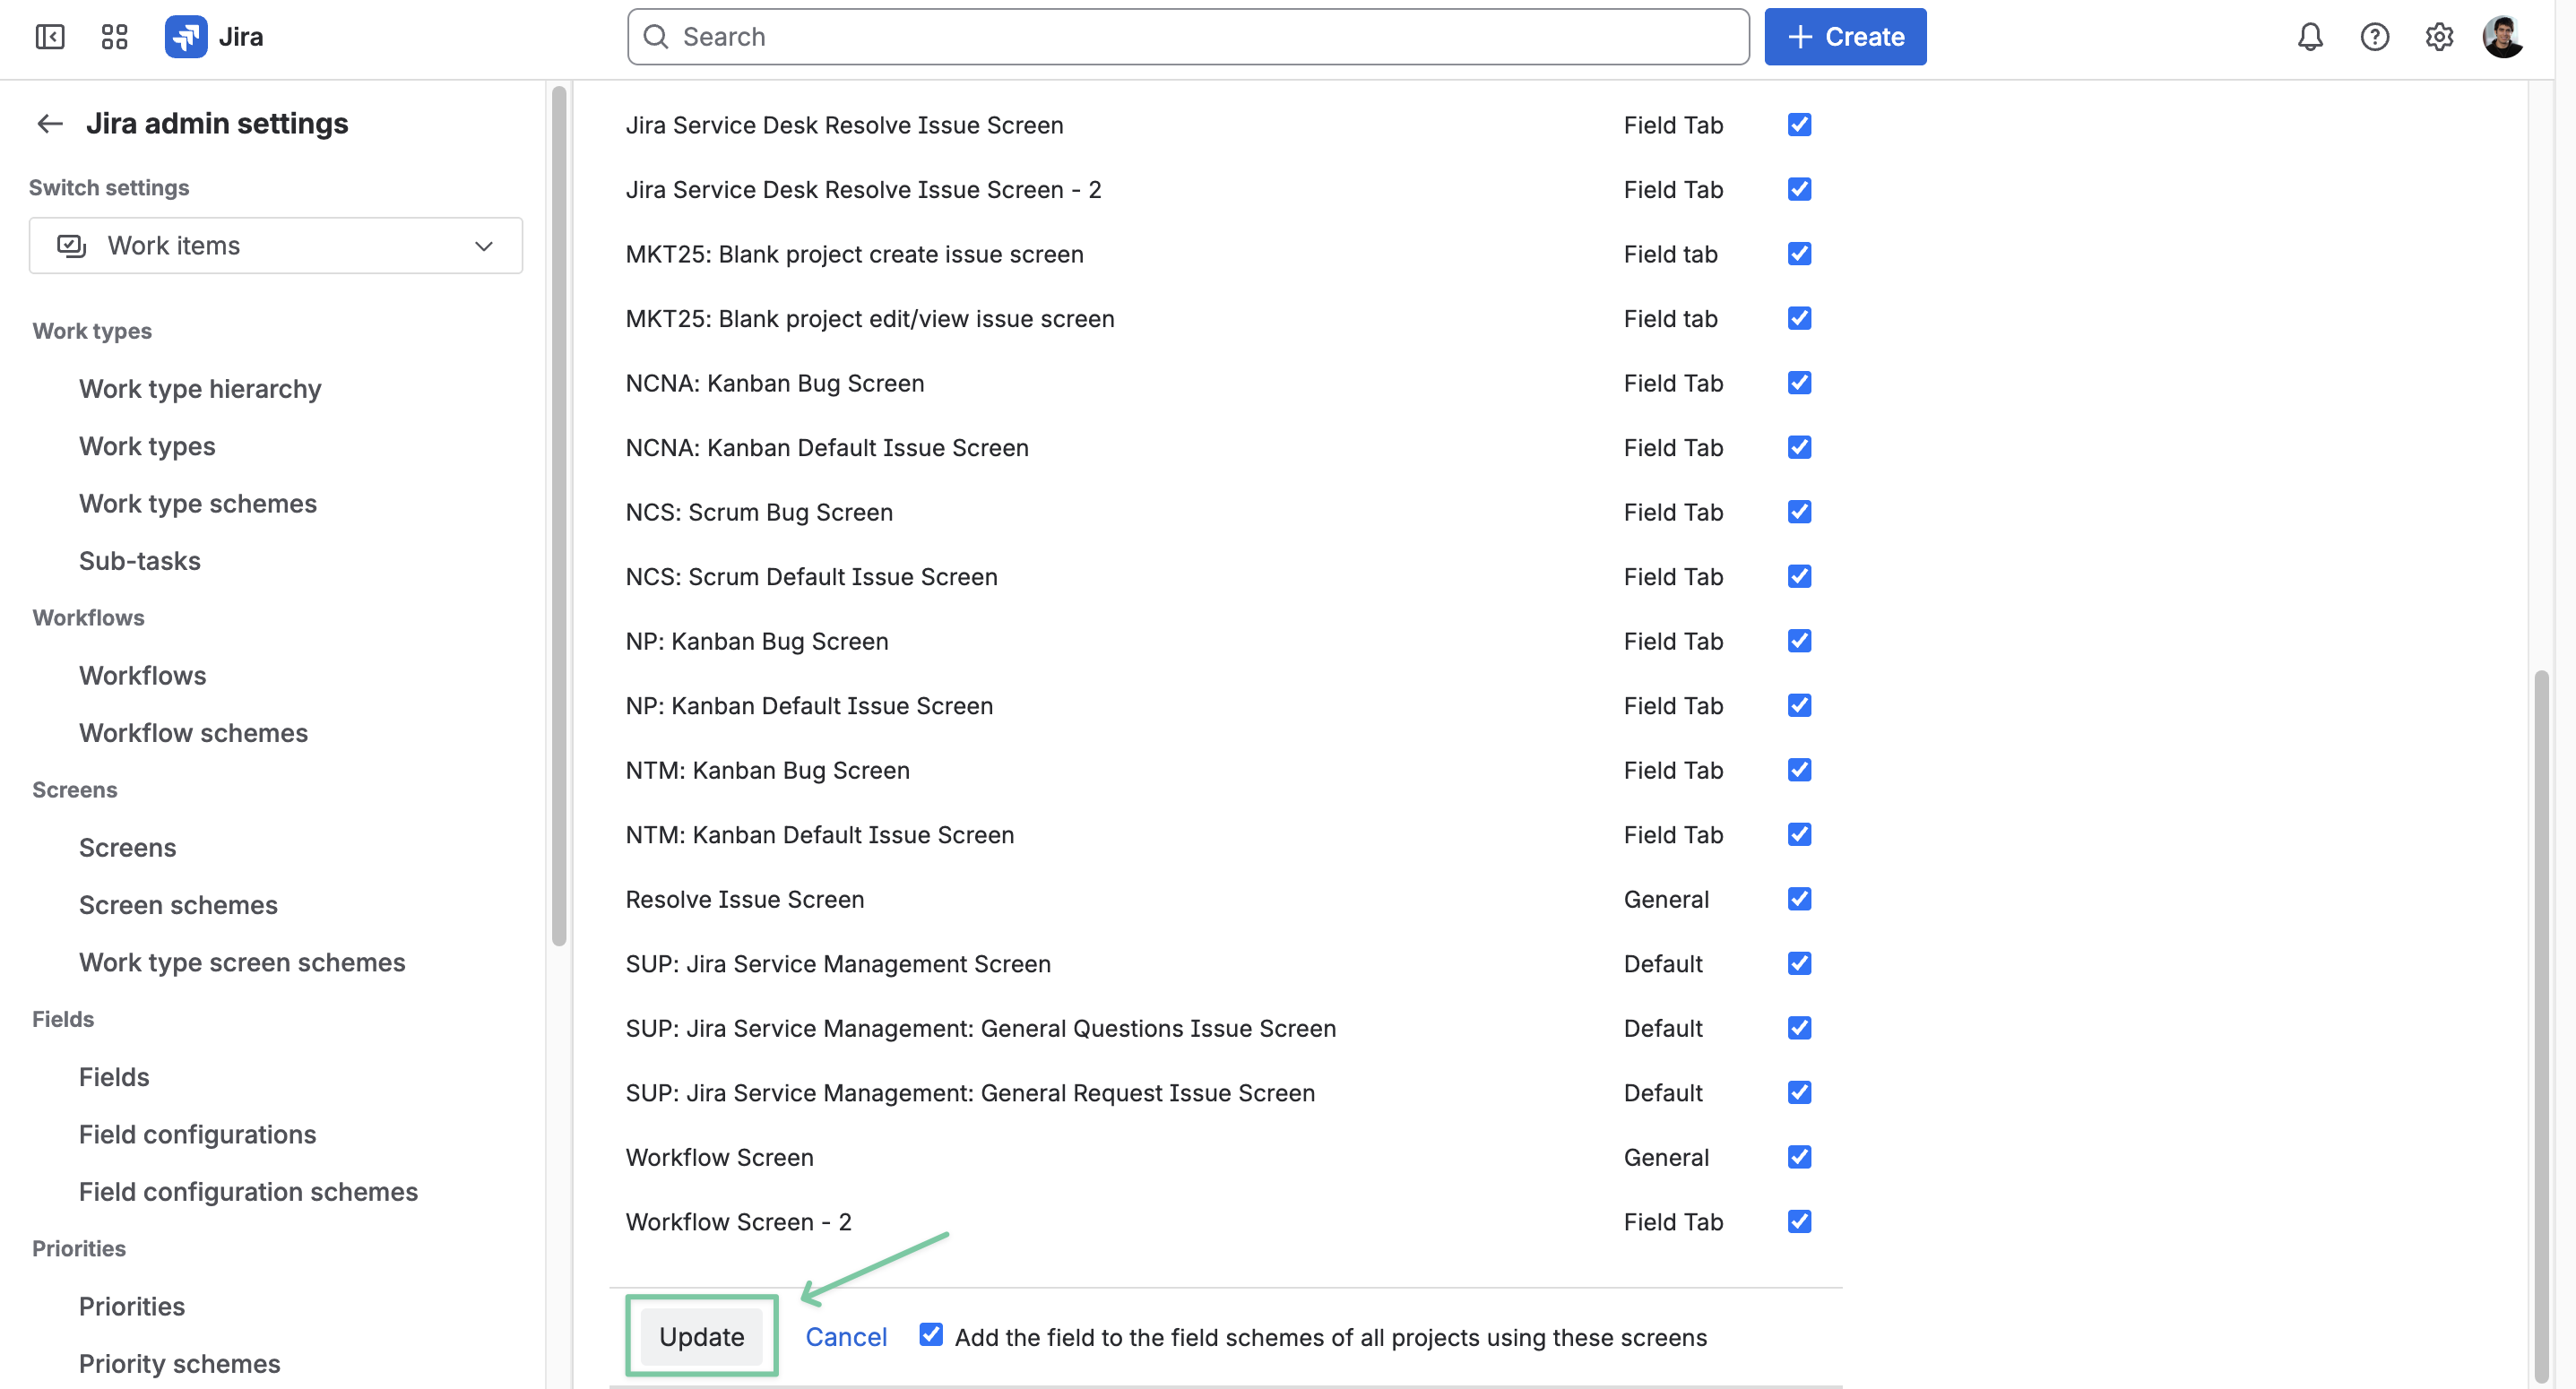The width and height of the screenshot is (2576, 1389).
Task: Open the help question mark icon
Action: tap(2375, 37)
